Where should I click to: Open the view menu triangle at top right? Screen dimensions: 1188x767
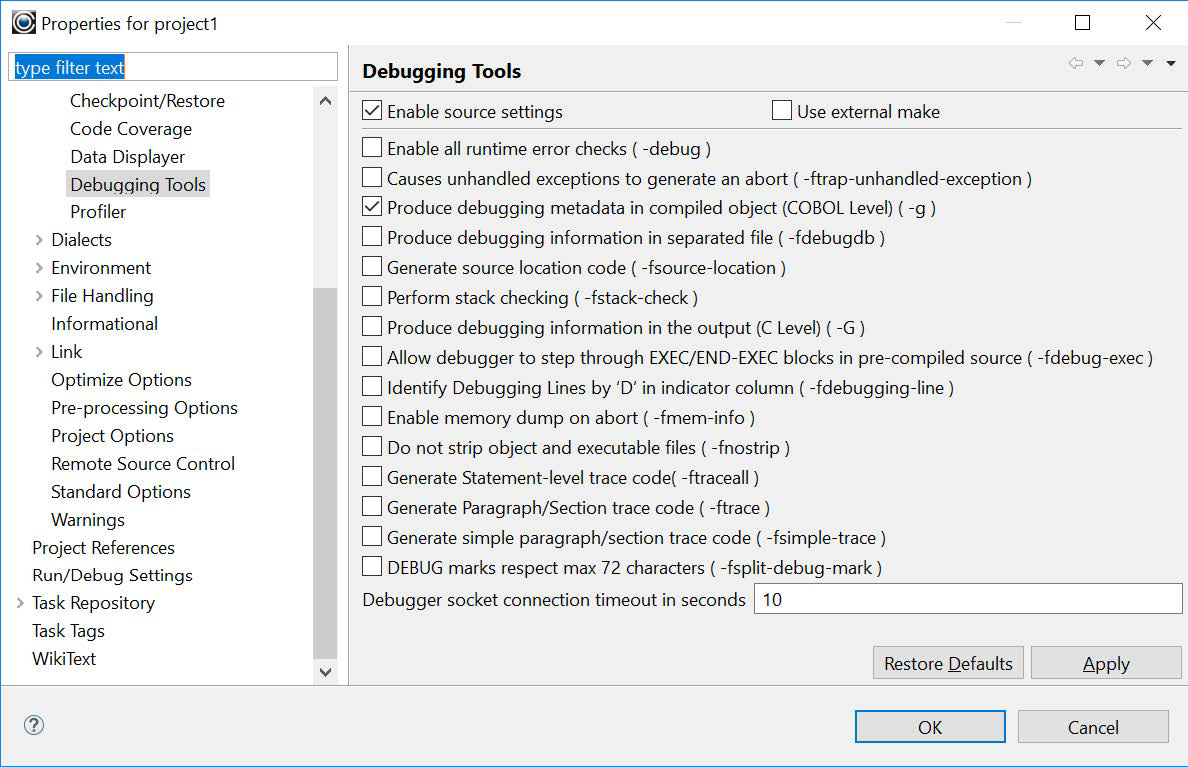(1170, 63)
